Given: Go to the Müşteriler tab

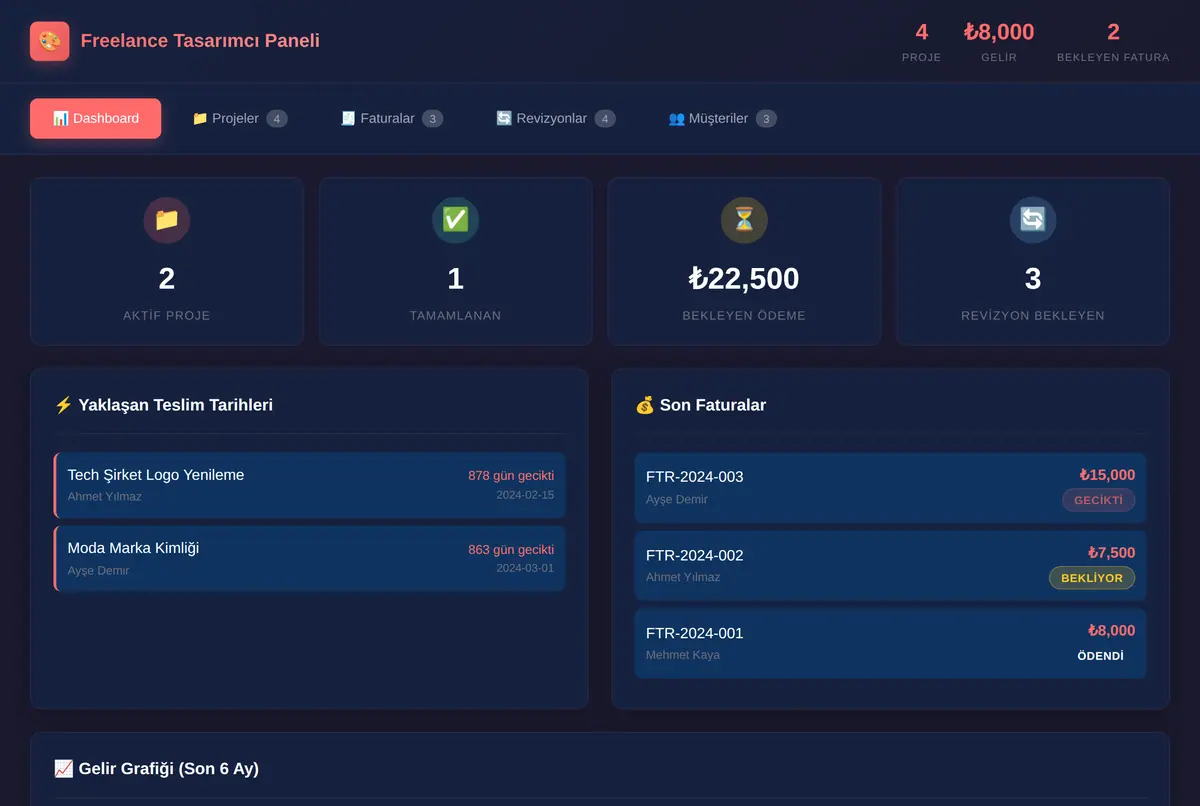Looking at the screenshot, I should [x=722, y=118].
